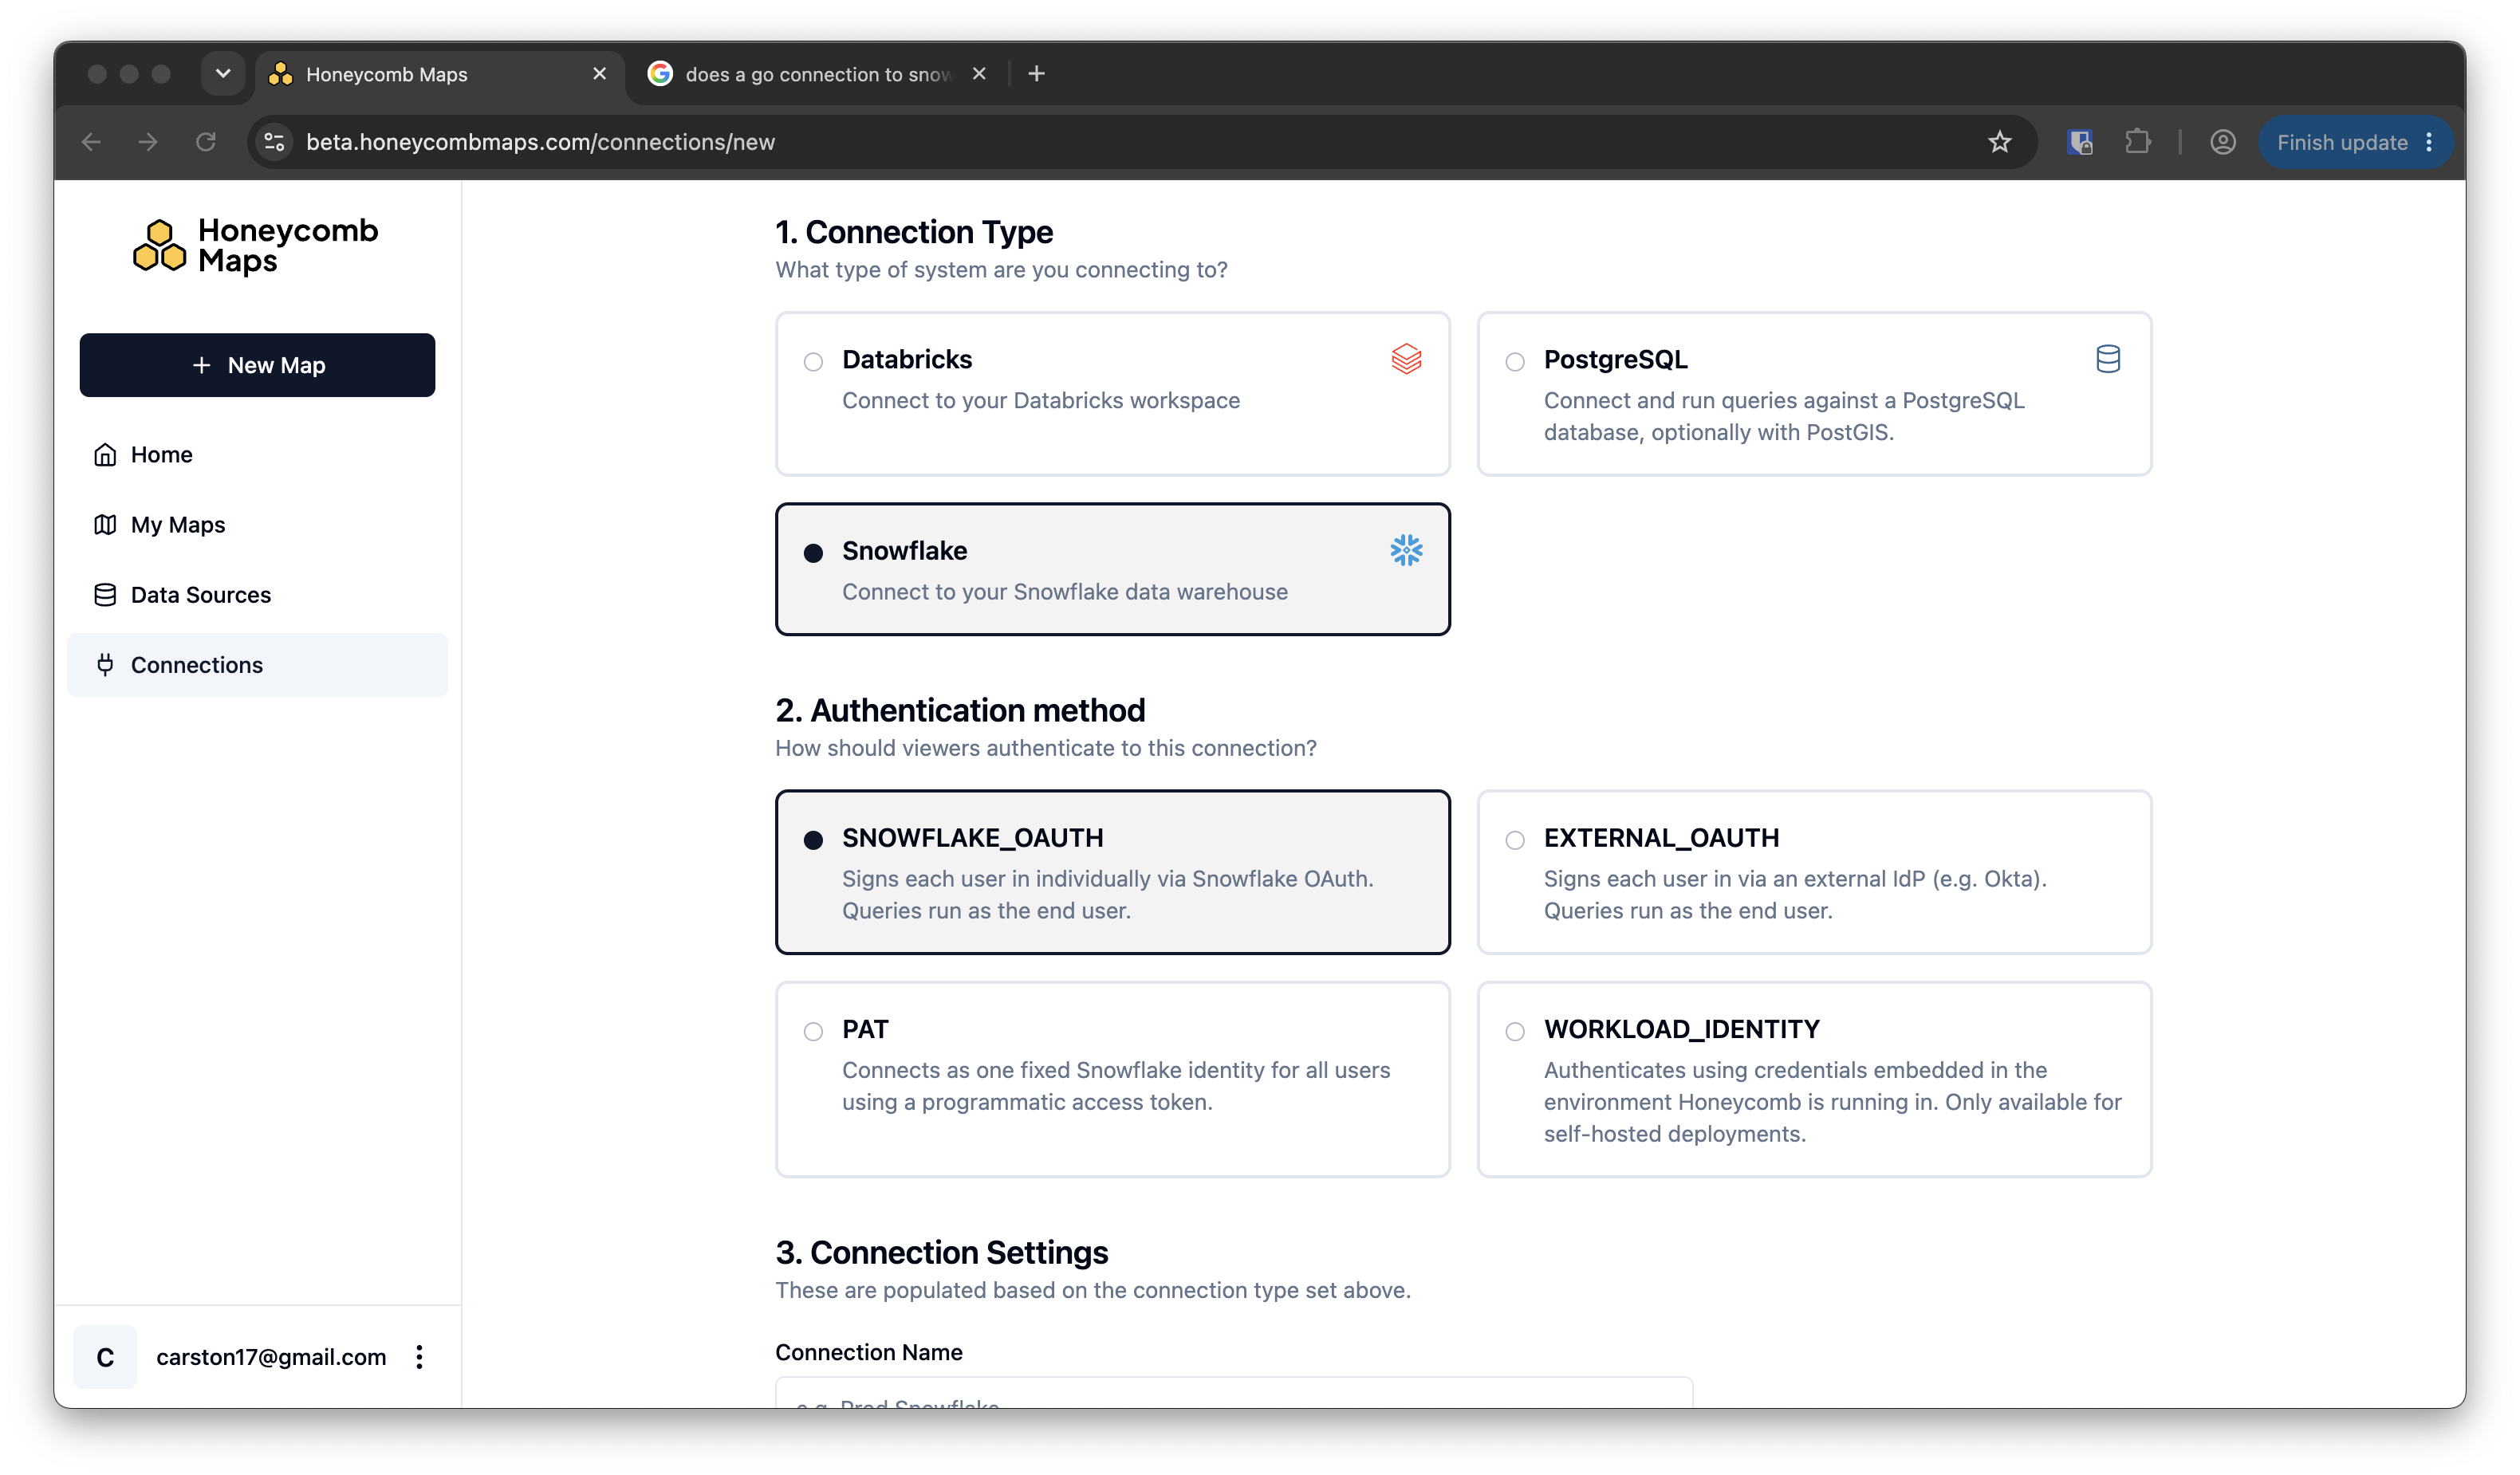The image size is (2520, 1475).
Task: Click the Connection Name input field
Action: 1233,1392
